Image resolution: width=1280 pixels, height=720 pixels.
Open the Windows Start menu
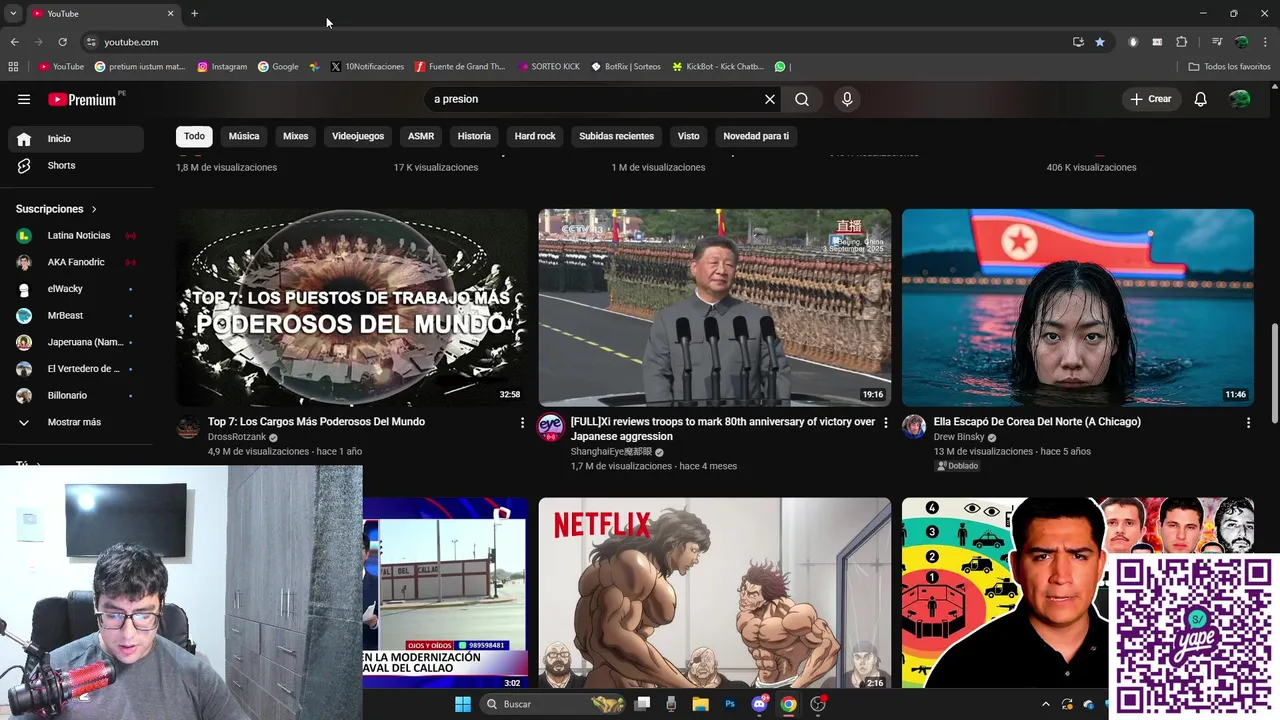click(x=463, y=704)
